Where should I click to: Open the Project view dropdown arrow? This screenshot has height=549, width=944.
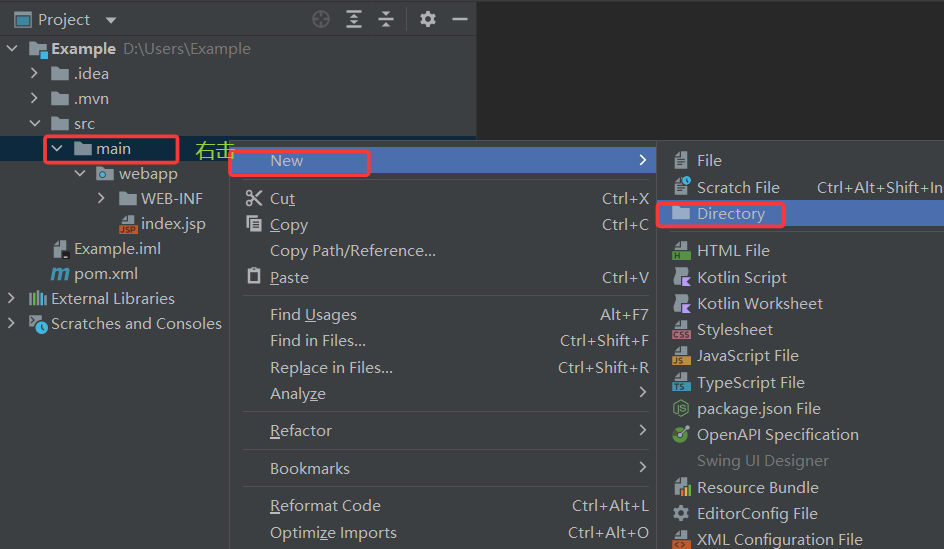(x=111, y=20)
